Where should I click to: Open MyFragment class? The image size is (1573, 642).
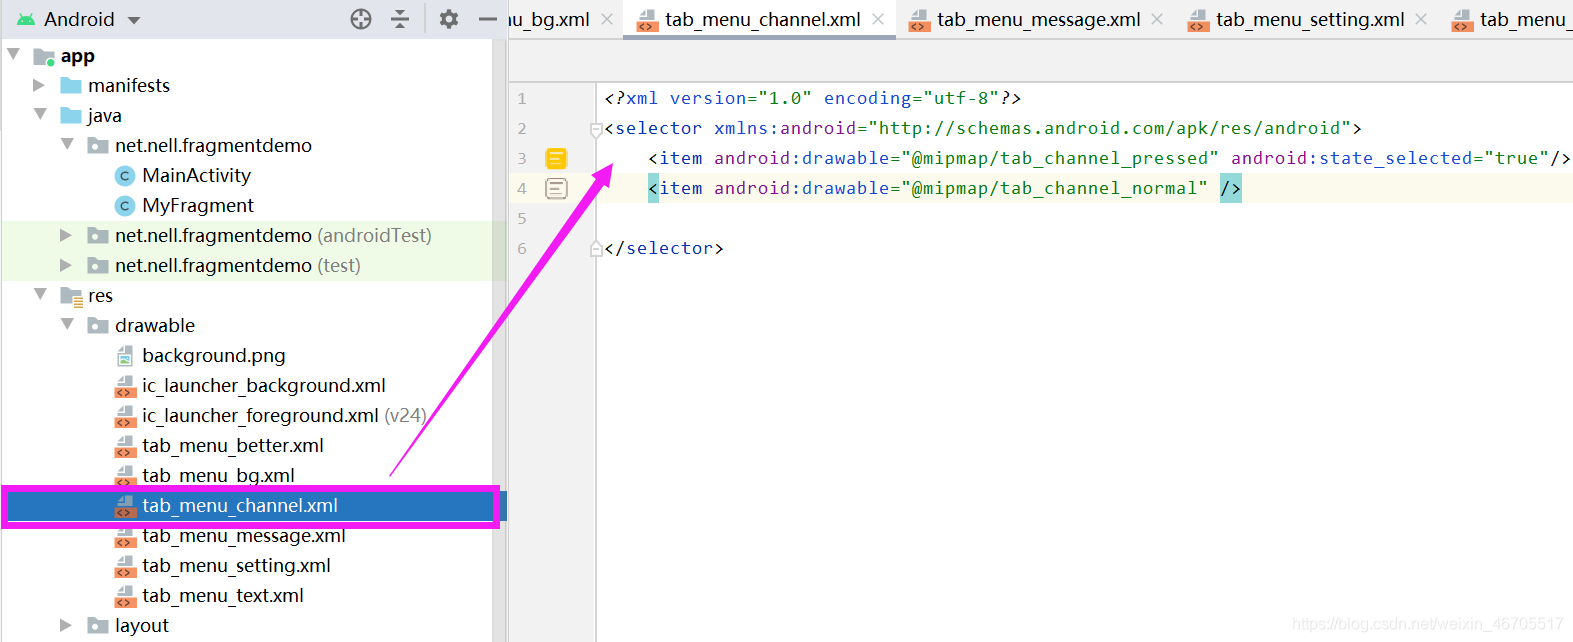pos(198,205)
